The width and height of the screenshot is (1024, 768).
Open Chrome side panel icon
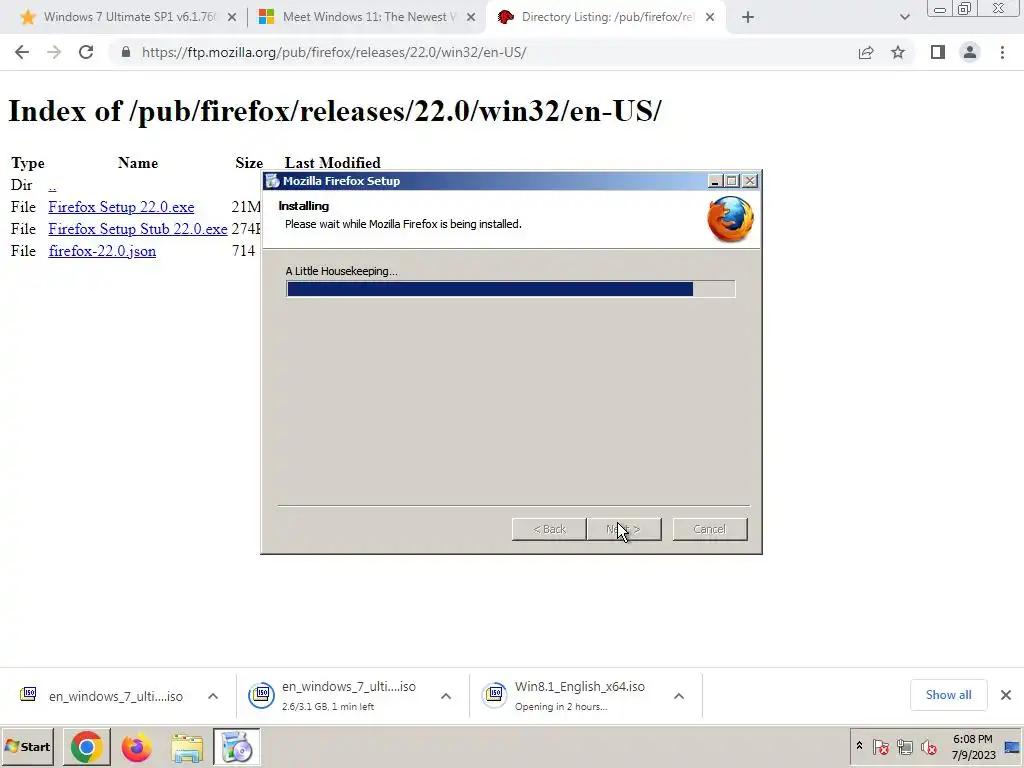938,52
